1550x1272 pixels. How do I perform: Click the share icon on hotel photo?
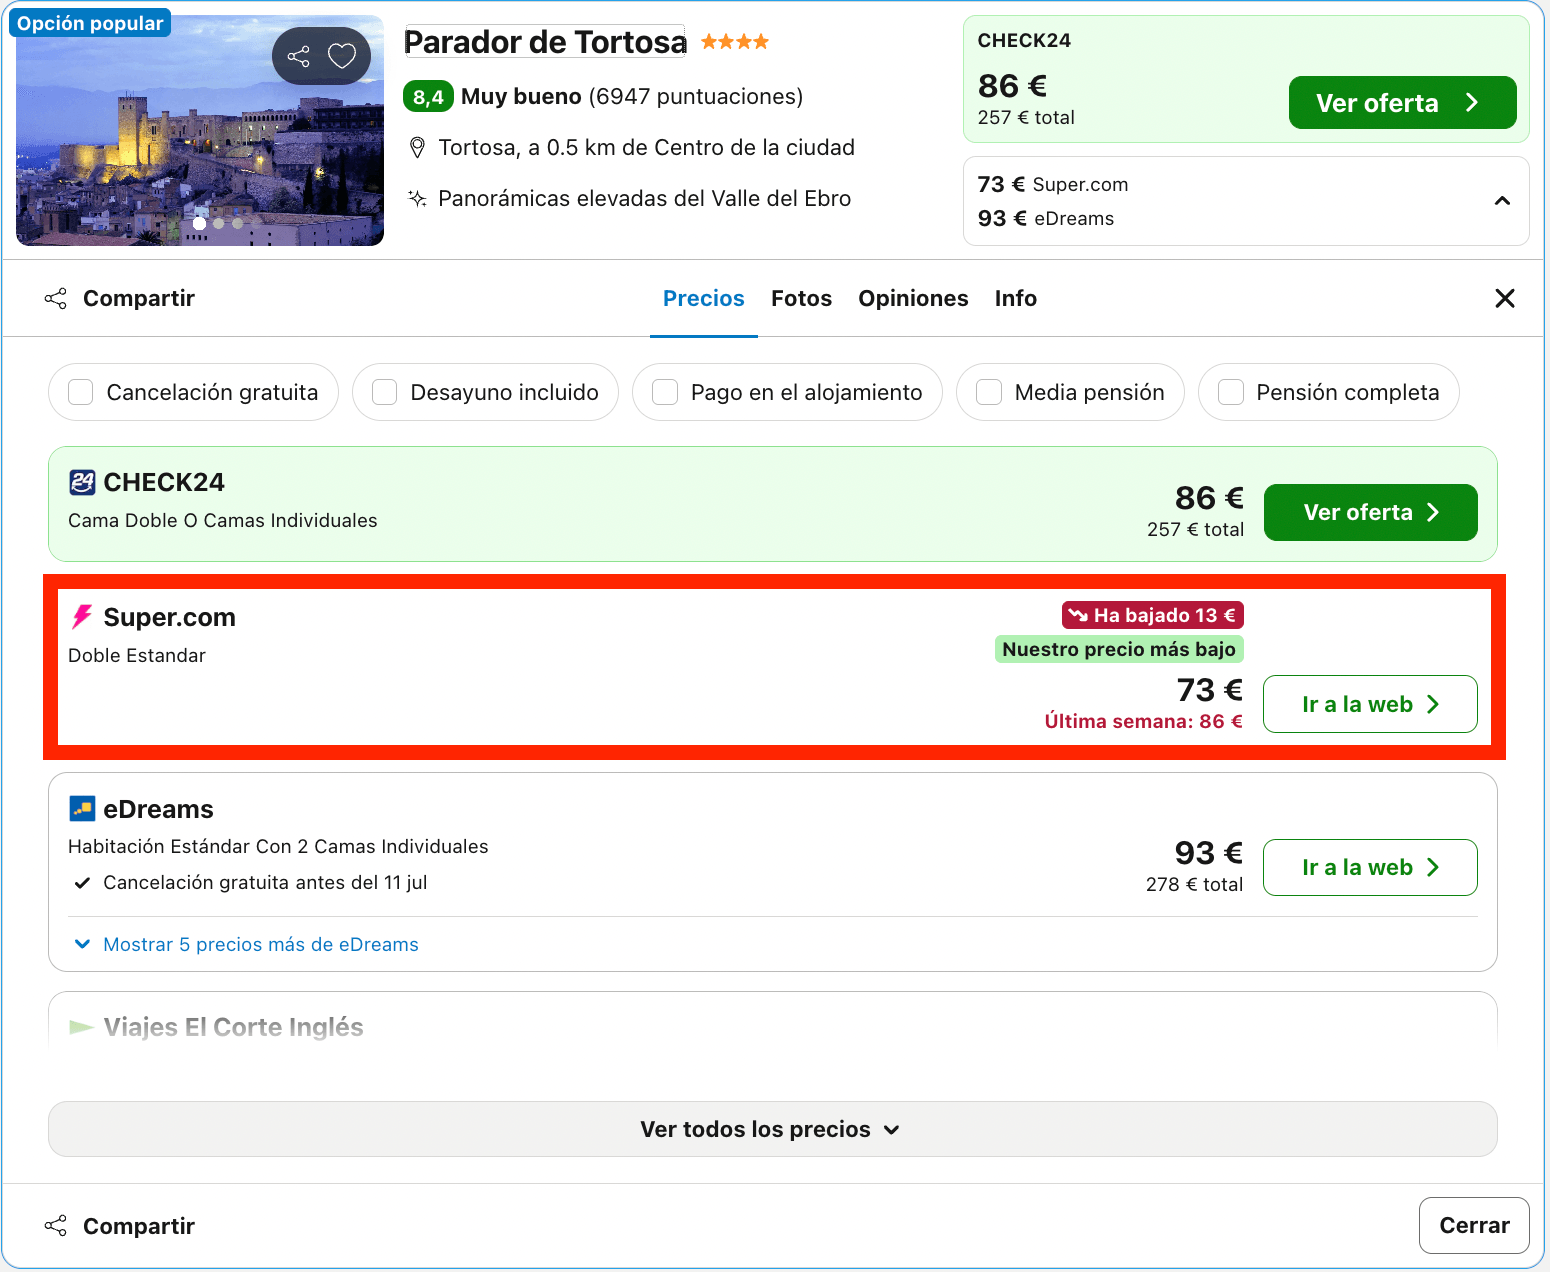[298, 56]
